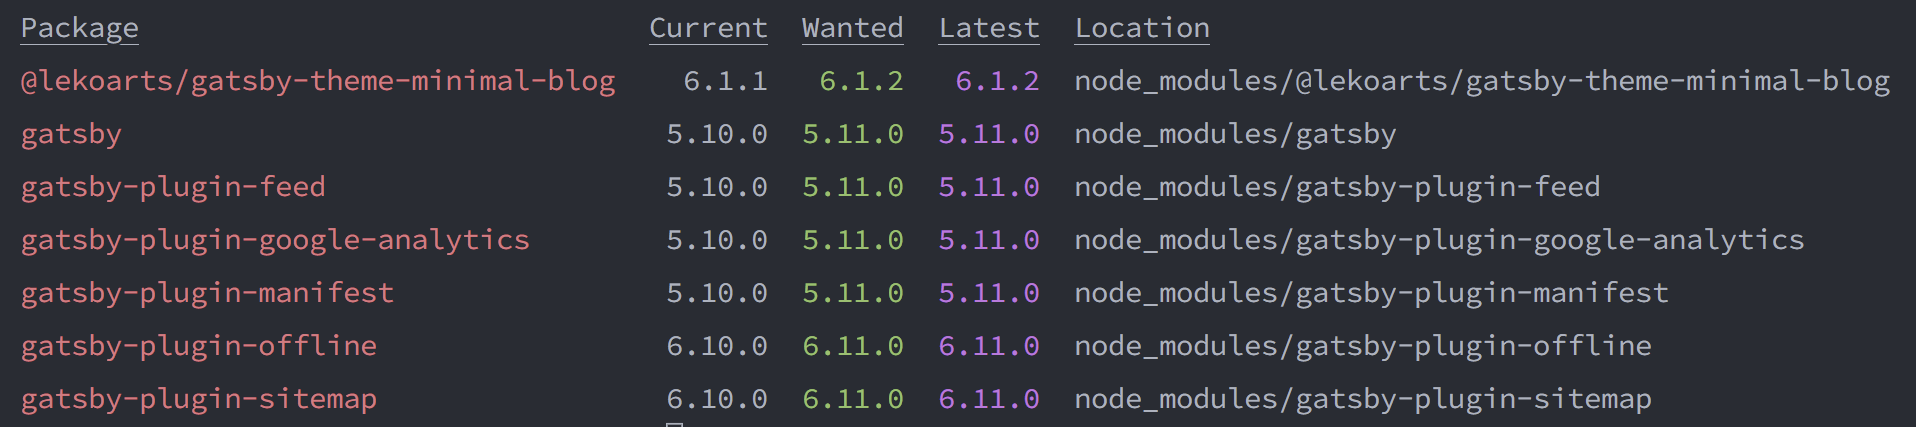Click current version 6.1.1 of minimal-blog theme
This screenshot has width=1916, height=427.
726,81
